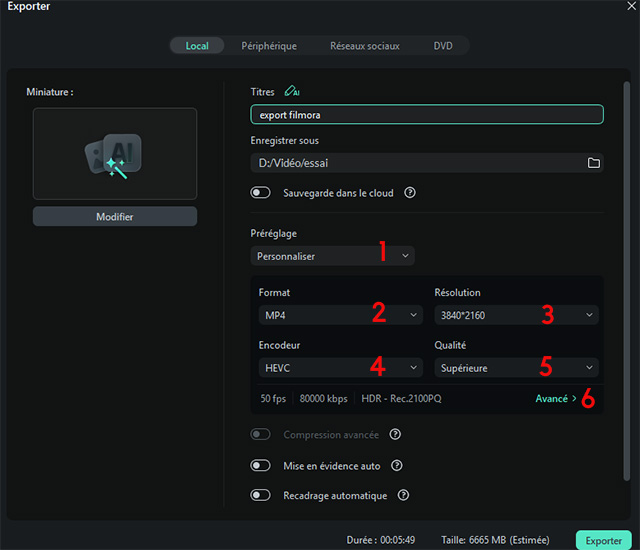Click help icon beside Sauvegarde dans le cloud
Screen dimensions: 640x550
click(x=410, y=193)
